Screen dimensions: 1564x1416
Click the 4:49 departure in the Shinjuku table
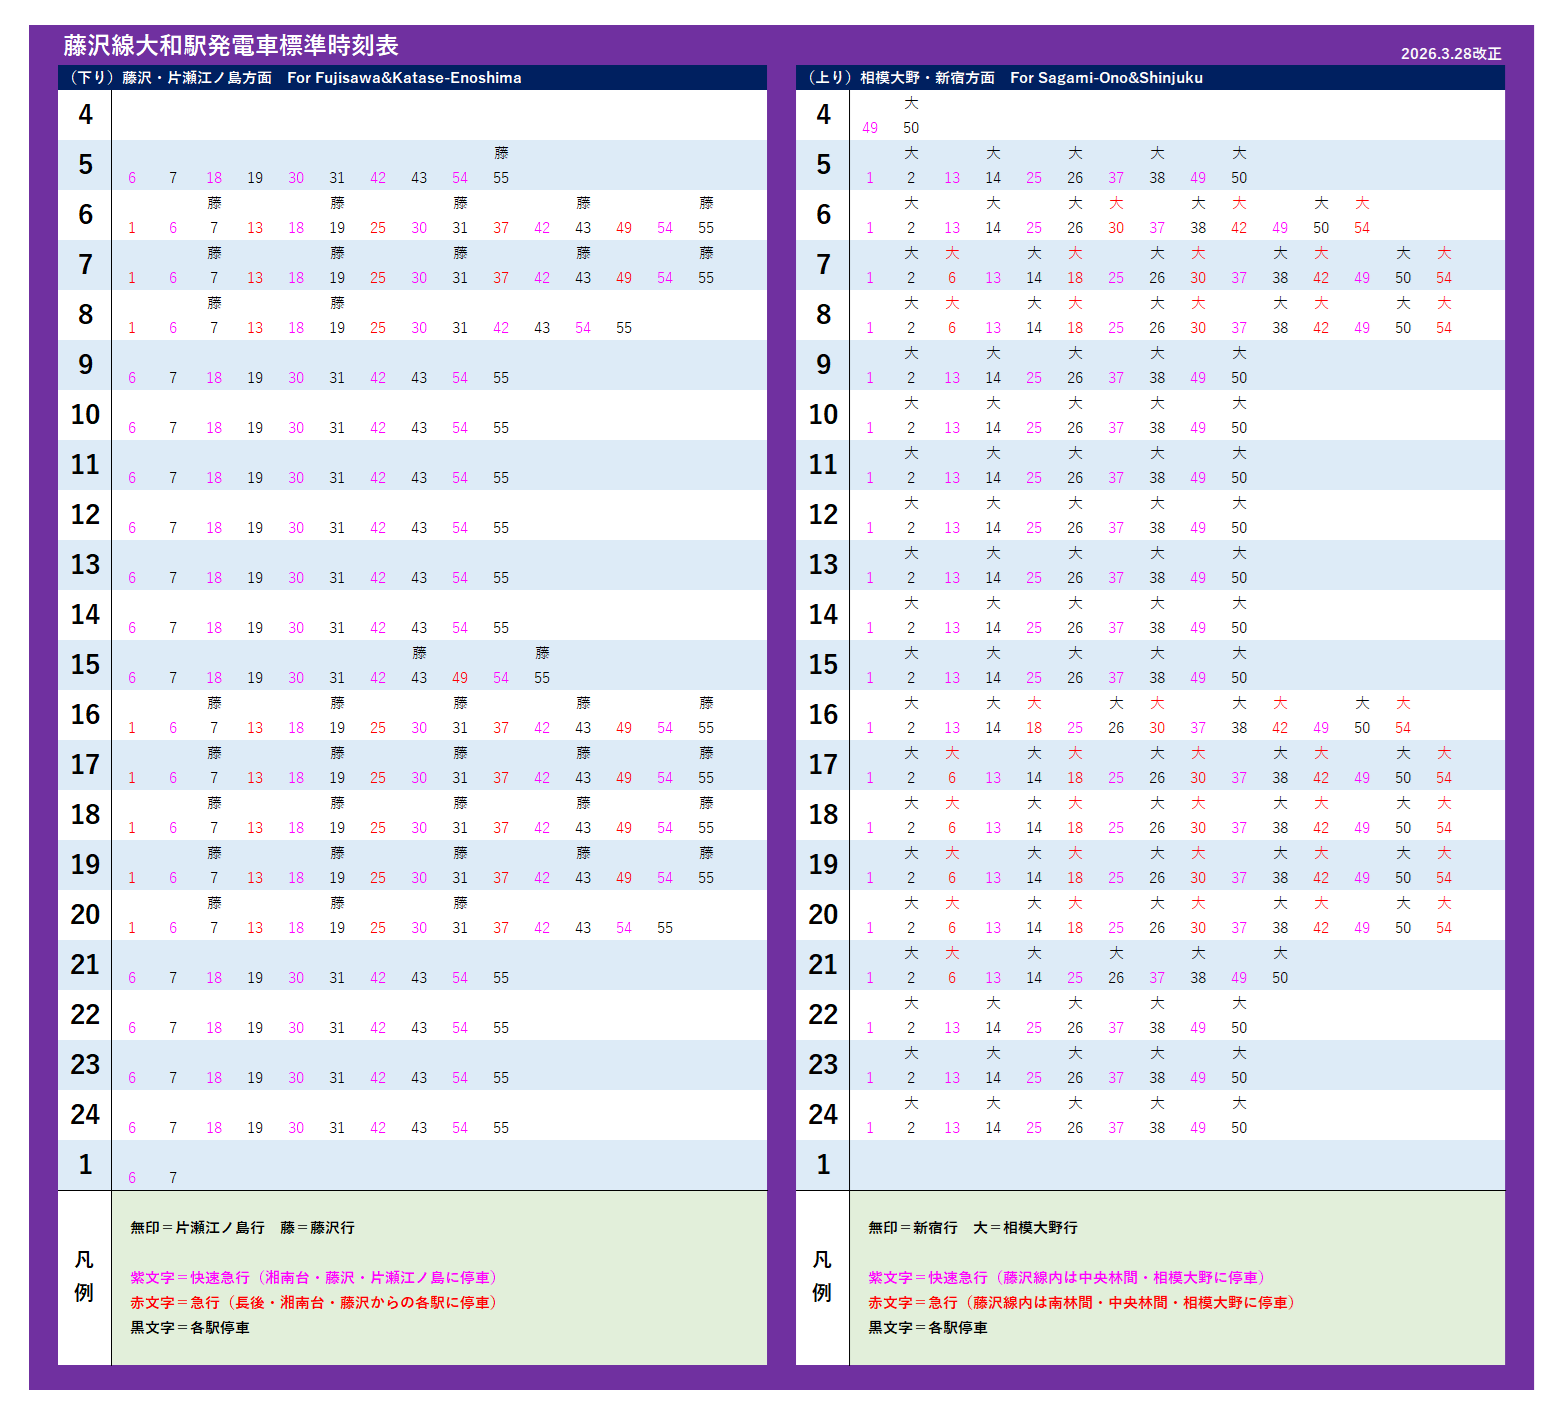tap(870, 128)
